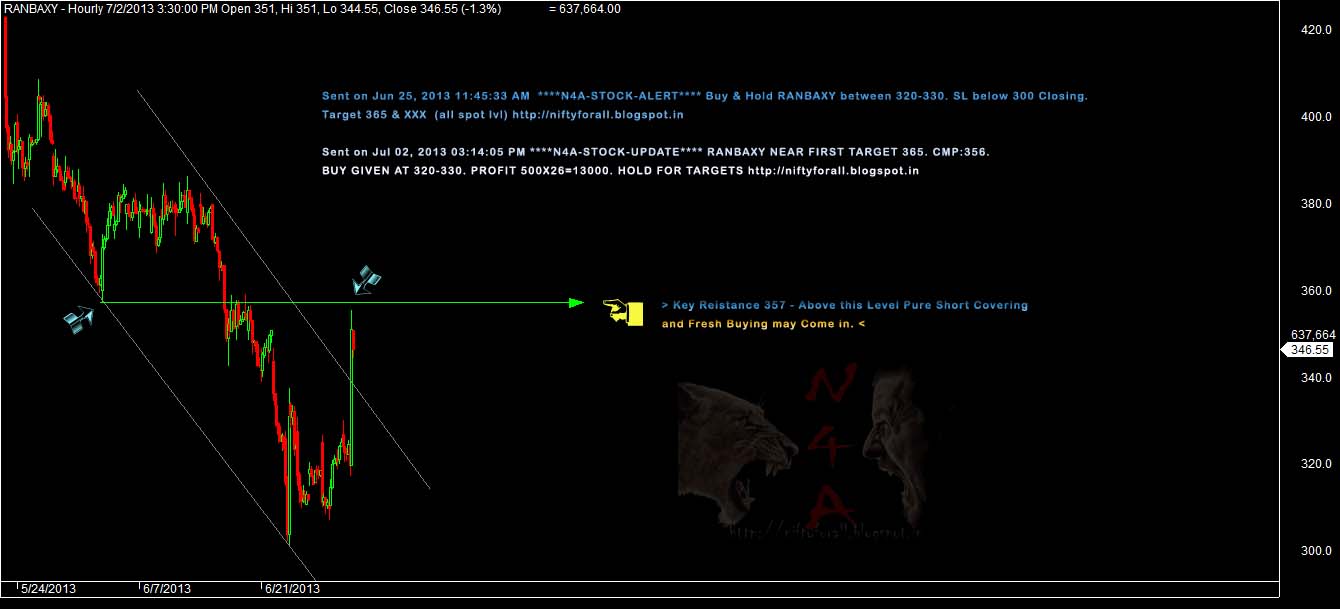Click the 400.0 price axis label
Image resolution: width=1340 pixels, height=609 pixels.
coord(1314,117)
